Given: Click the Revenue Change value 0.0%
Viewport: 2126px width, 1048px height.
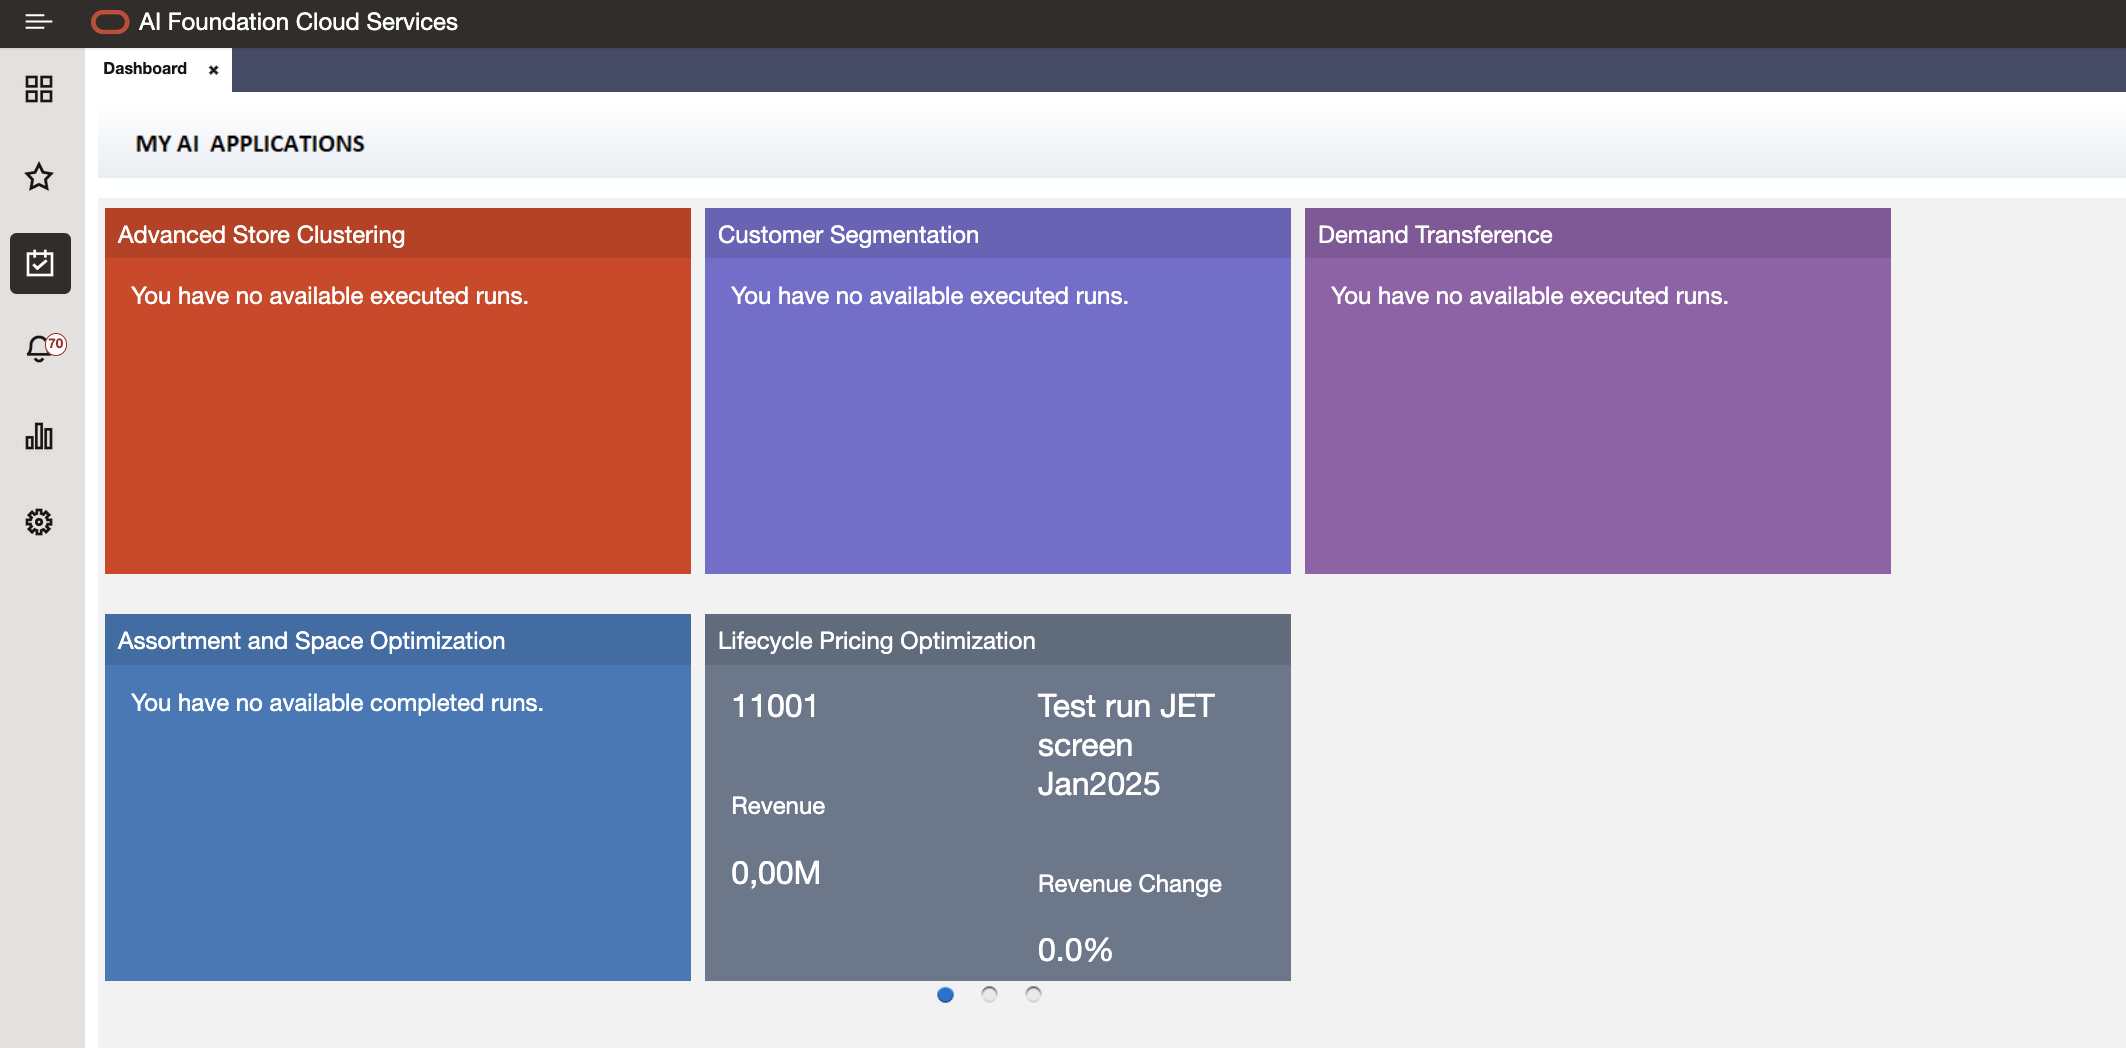Looking at the screenshot, I should point(1075,950).
